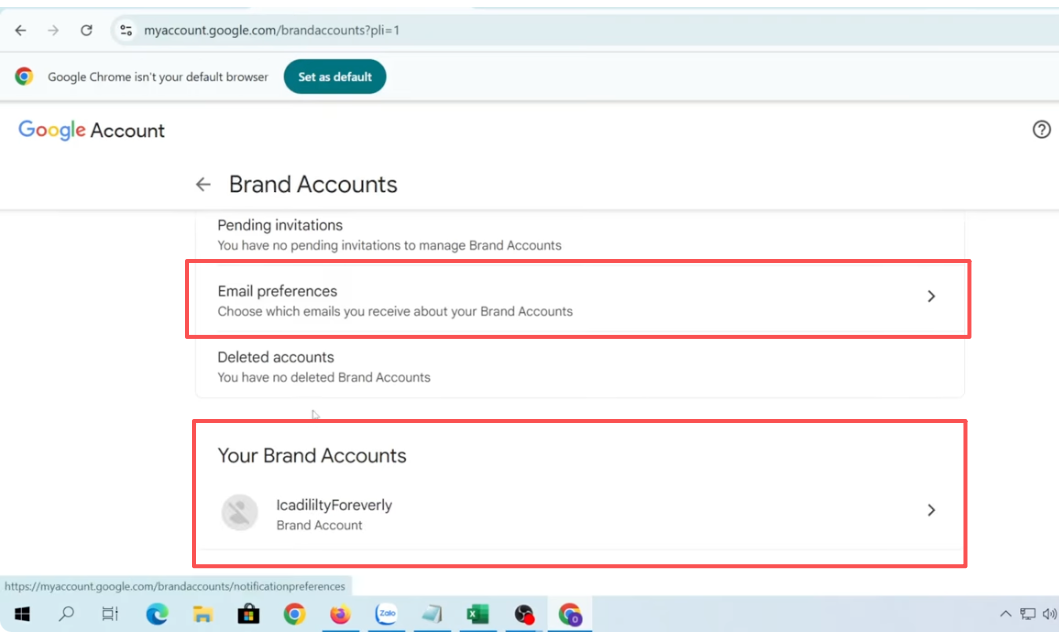Click Chrome logo in default browser bar
Screen dimensions: 1059x634
click(x=24, y=76)
